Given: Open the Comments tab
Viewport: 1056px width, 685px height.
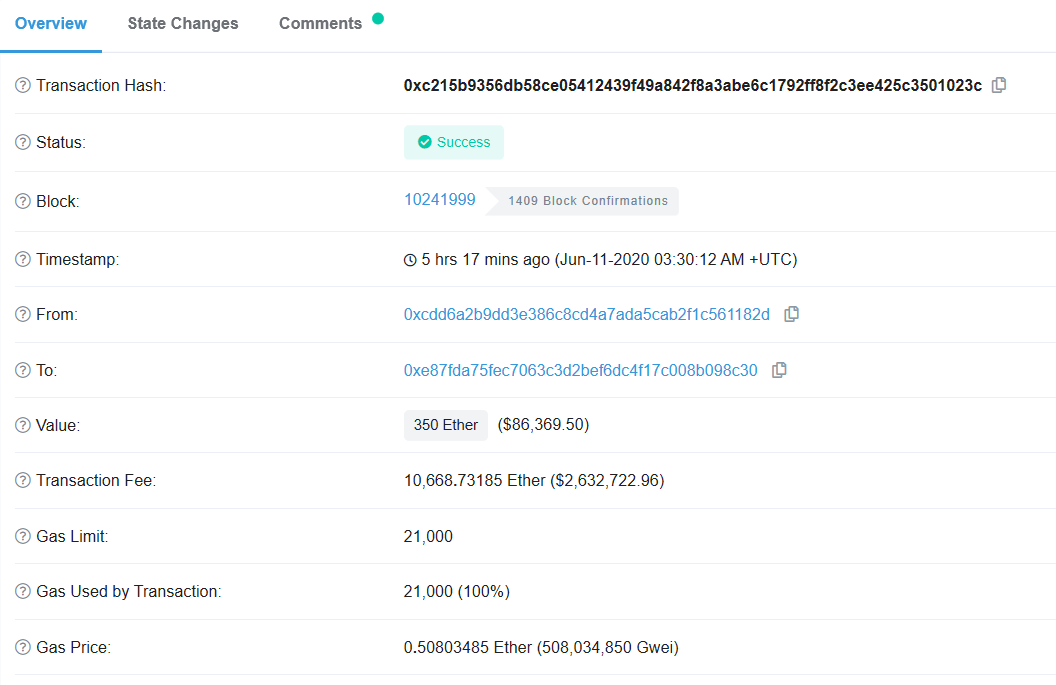Looking at the screenshot, I should (x=321, y=24).
